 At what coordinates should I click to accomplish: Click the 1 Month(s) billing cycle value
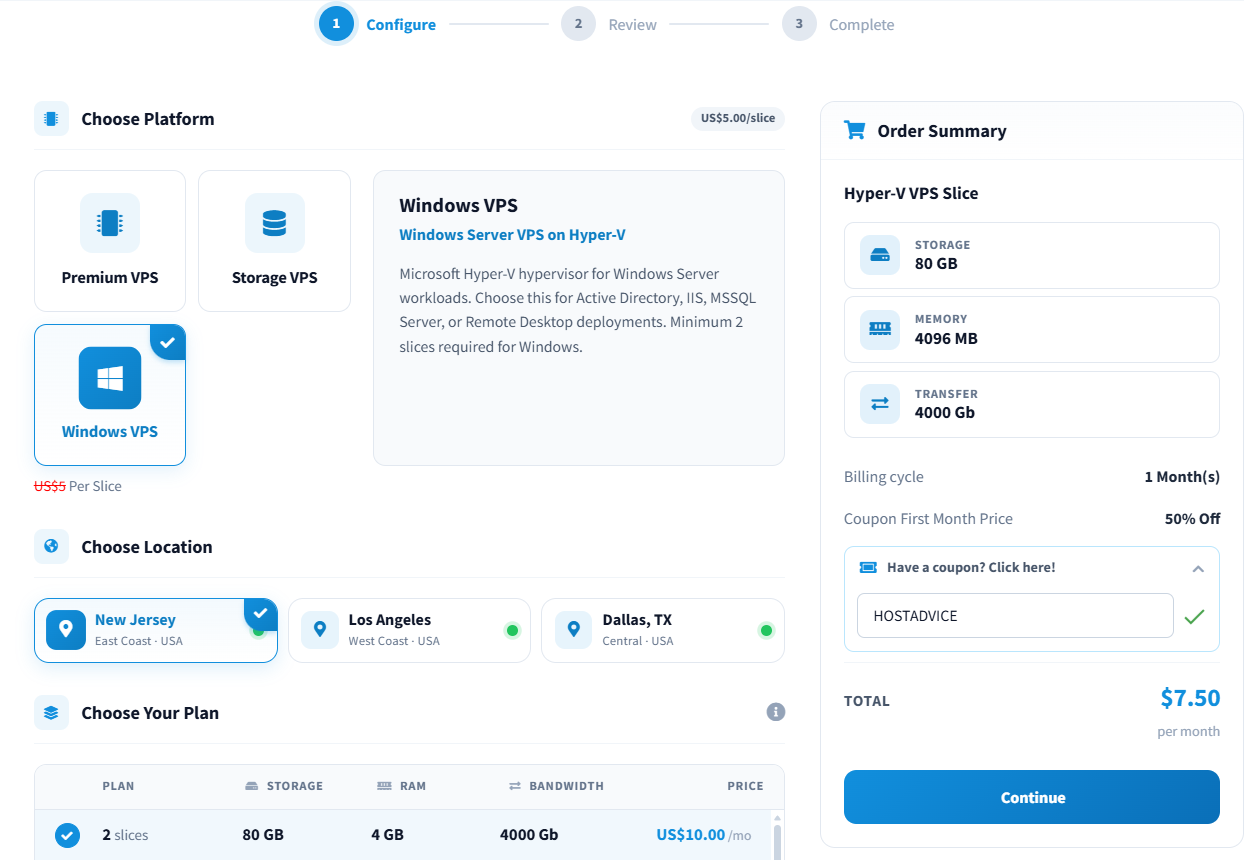coord(1182,477)
